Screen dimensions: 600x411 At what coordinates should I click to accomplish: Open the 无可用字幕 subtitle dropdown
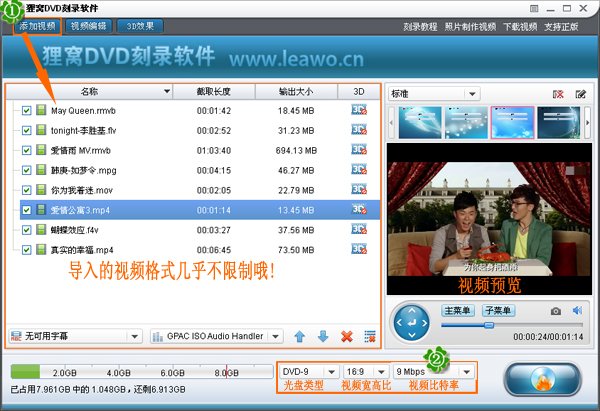[75, 336]
